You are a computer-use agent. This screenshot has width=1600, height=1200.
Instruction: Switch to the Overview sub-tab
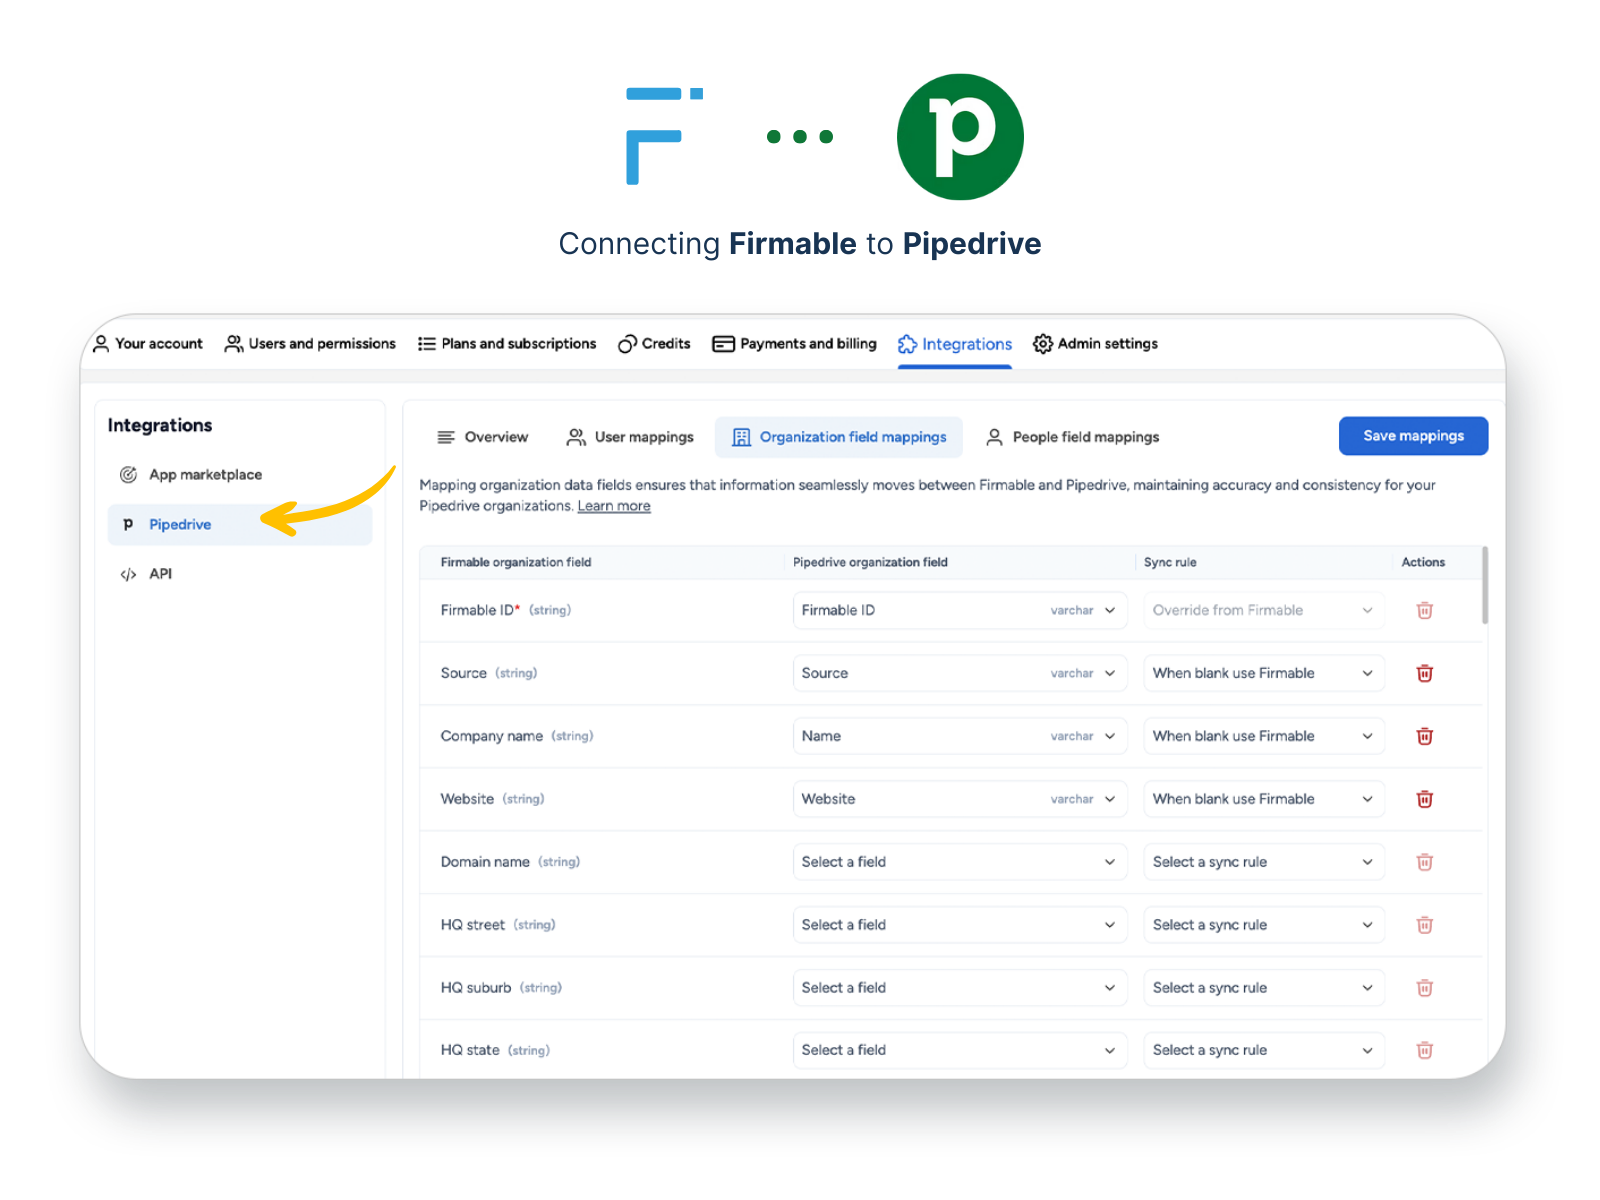pos(483,437)
